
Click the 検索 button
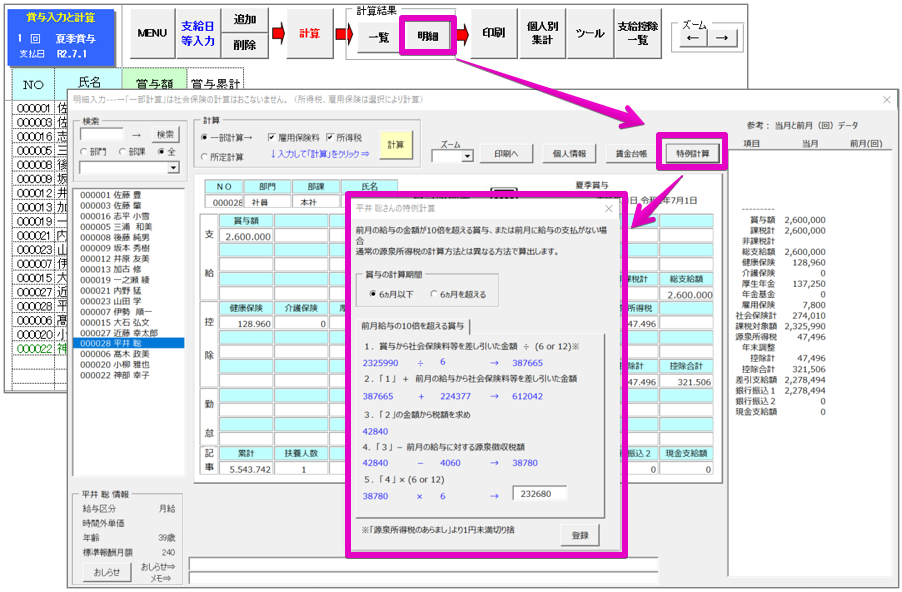tap(166, 134)
